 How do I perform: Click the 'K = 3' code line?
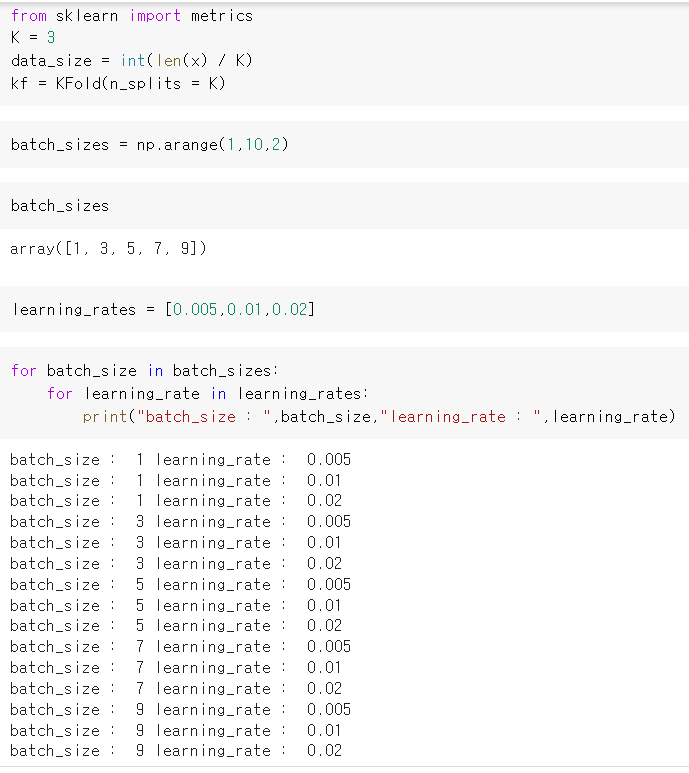[33, 37]
